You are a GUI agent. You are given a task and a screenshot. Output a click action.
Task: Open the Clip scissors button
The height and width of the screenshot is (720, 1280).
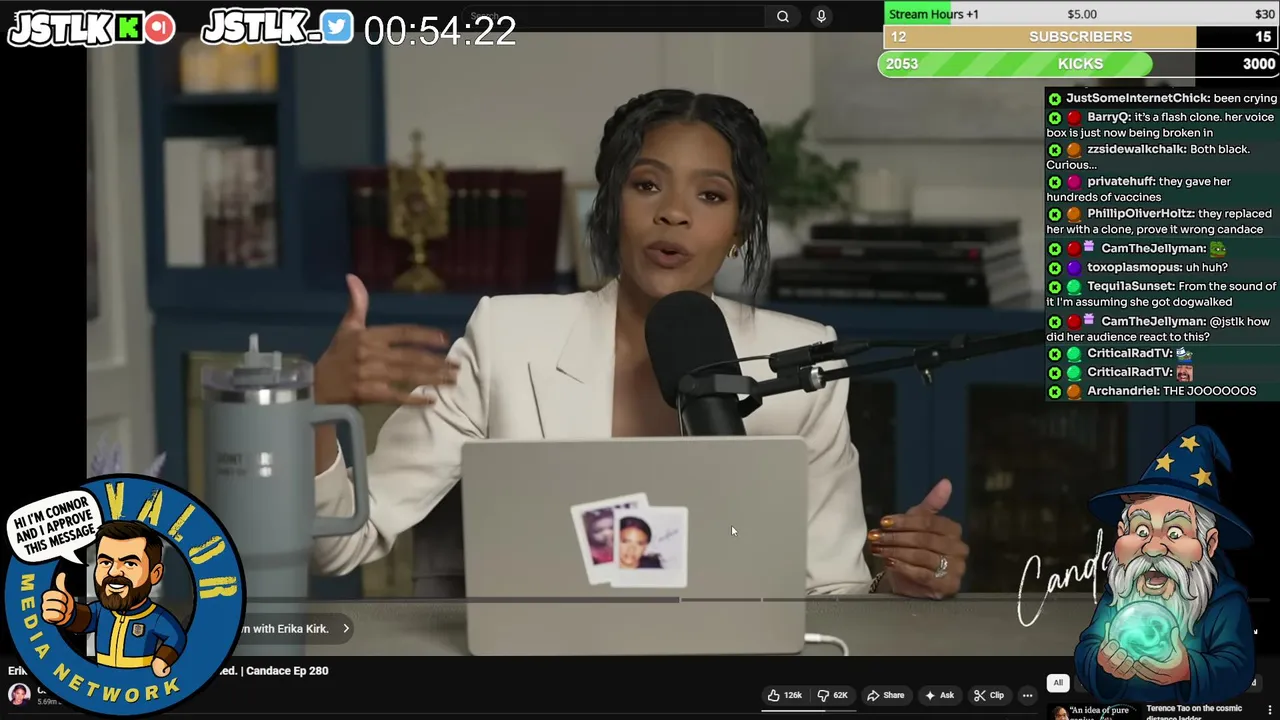pyautogui.click(x=989, y=695)
